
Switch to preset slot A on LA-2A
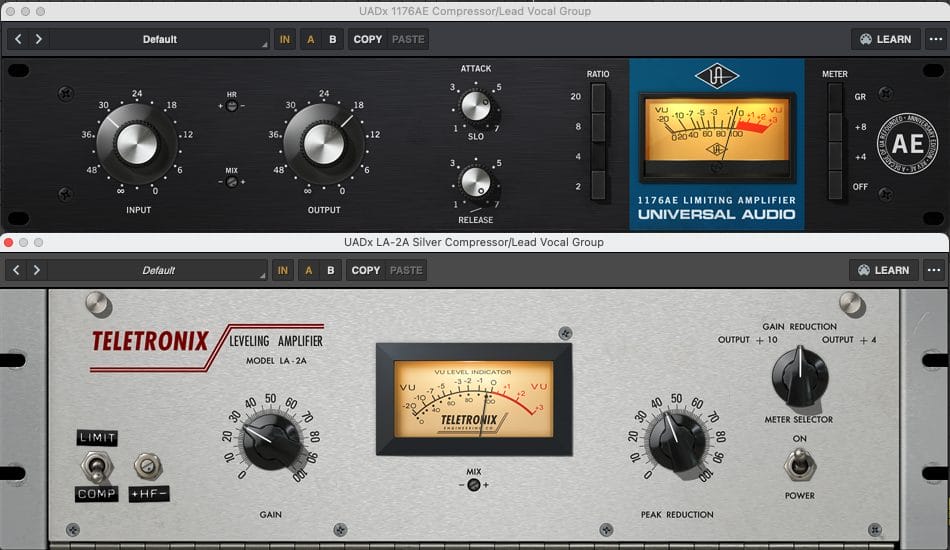(310, 270)
